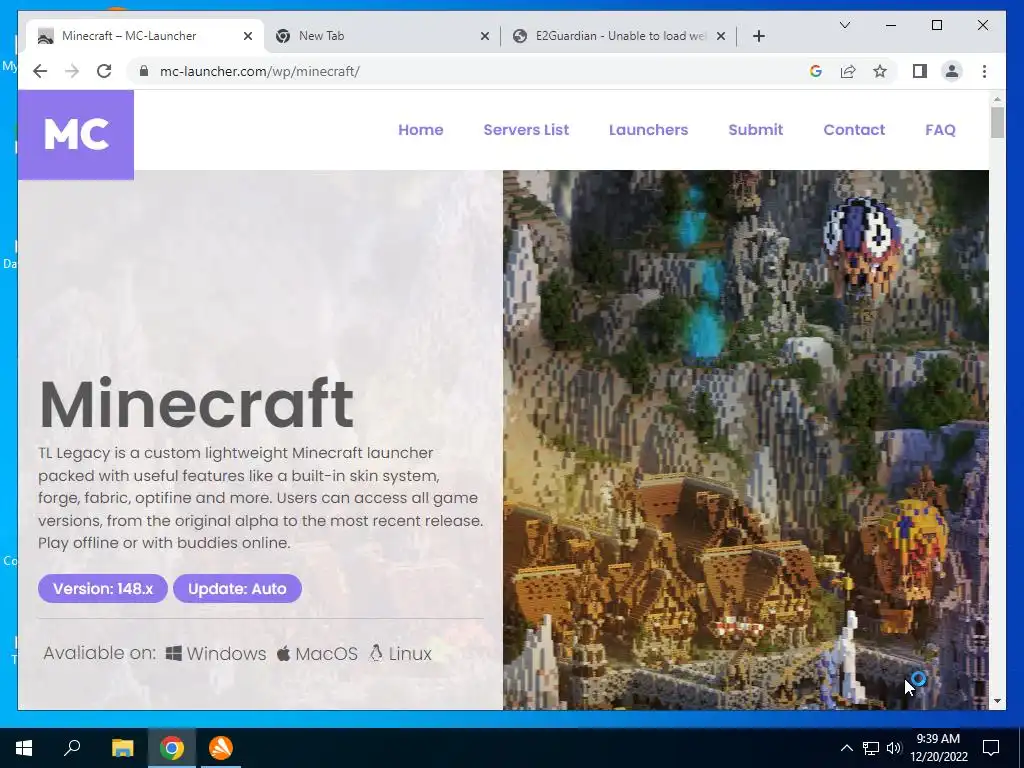This screenshot has height=768, width=1024.
Task: Open Chrome's three-dot menu
Action: point(984,71)
